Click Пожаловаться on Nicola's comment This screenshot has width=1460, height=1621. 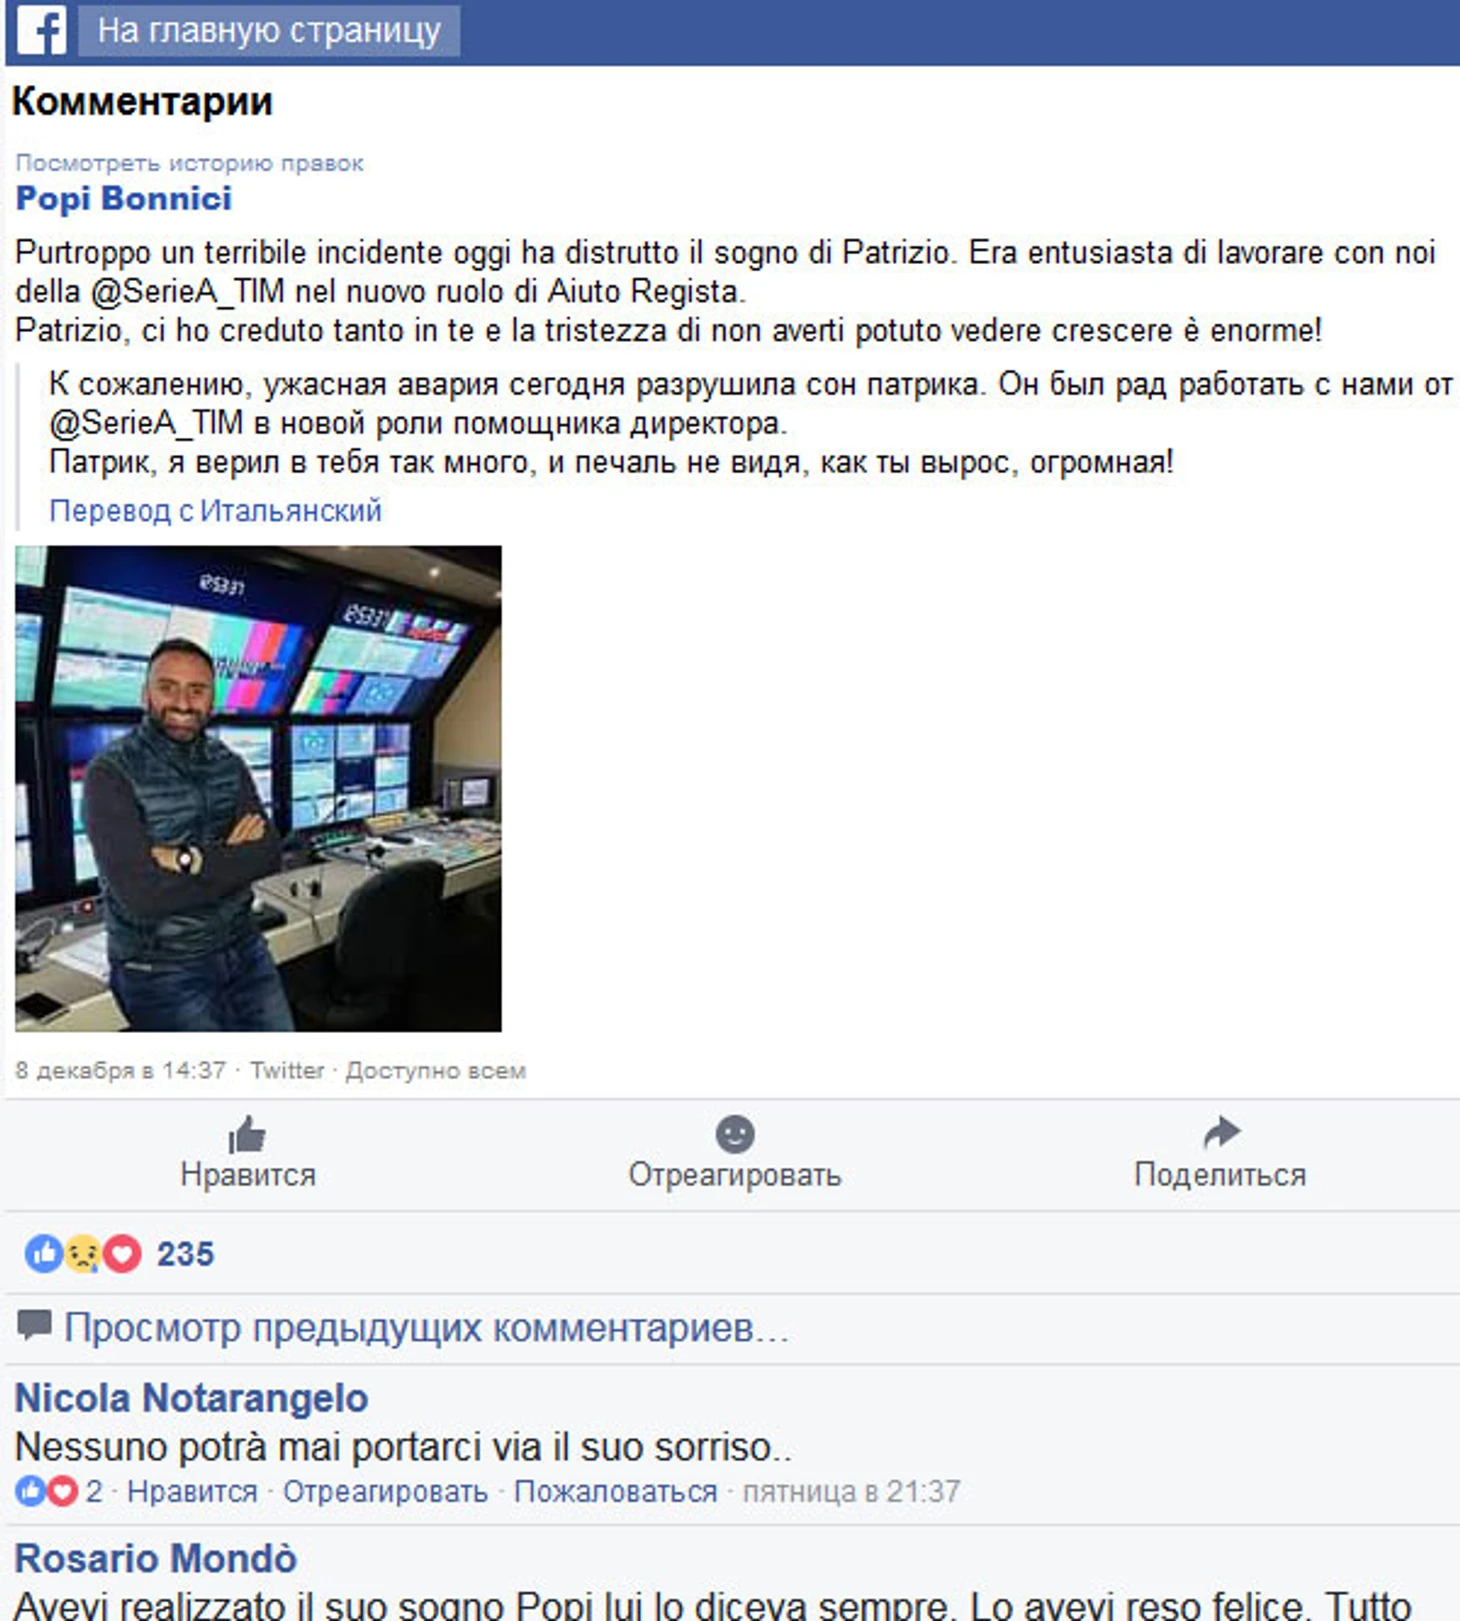tap(615, 1492)
